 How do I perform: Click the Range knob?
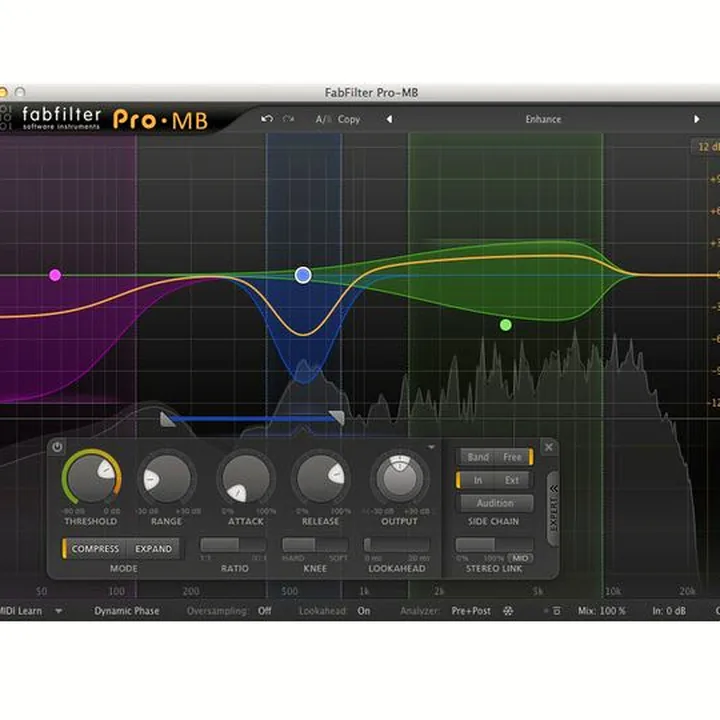pos(167,478)
